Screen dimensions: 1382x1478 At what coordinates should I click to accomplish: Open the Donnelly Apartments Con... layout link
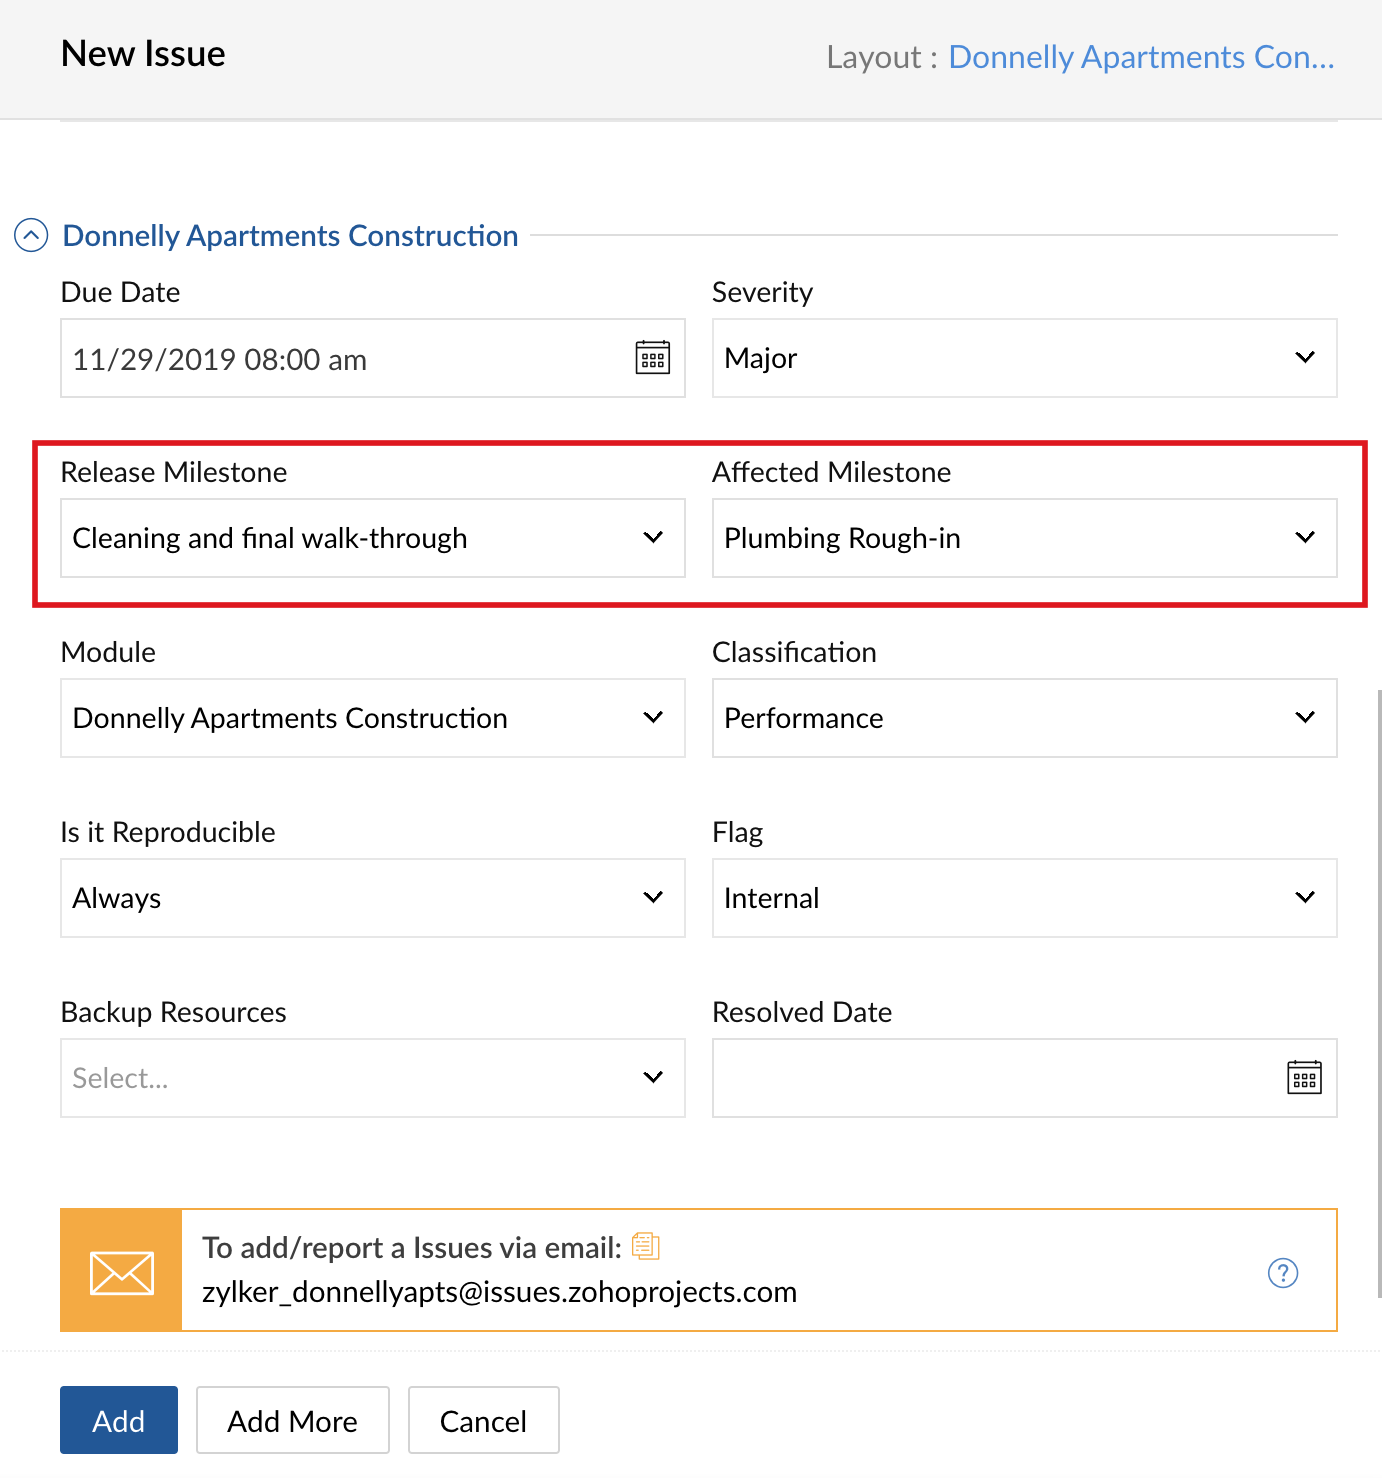(x=1141, y=57)
